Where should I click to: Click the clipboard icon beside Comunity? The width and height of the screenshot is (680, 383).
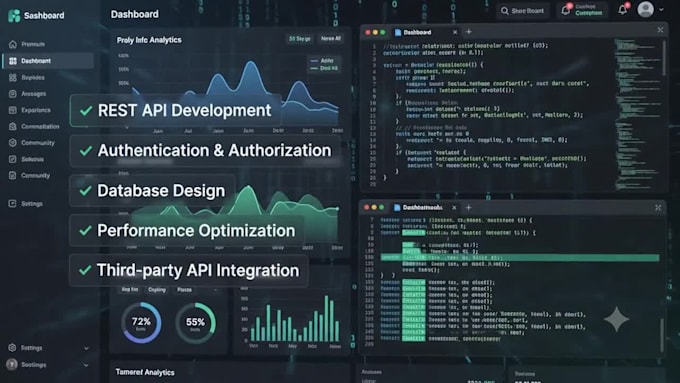[x=13, y=175]
